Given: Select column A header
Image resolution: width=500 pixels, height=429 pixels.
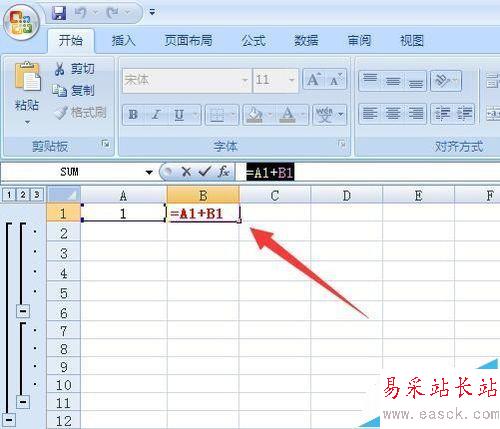Looking at the screenshot, I should (x=124, y=196).
